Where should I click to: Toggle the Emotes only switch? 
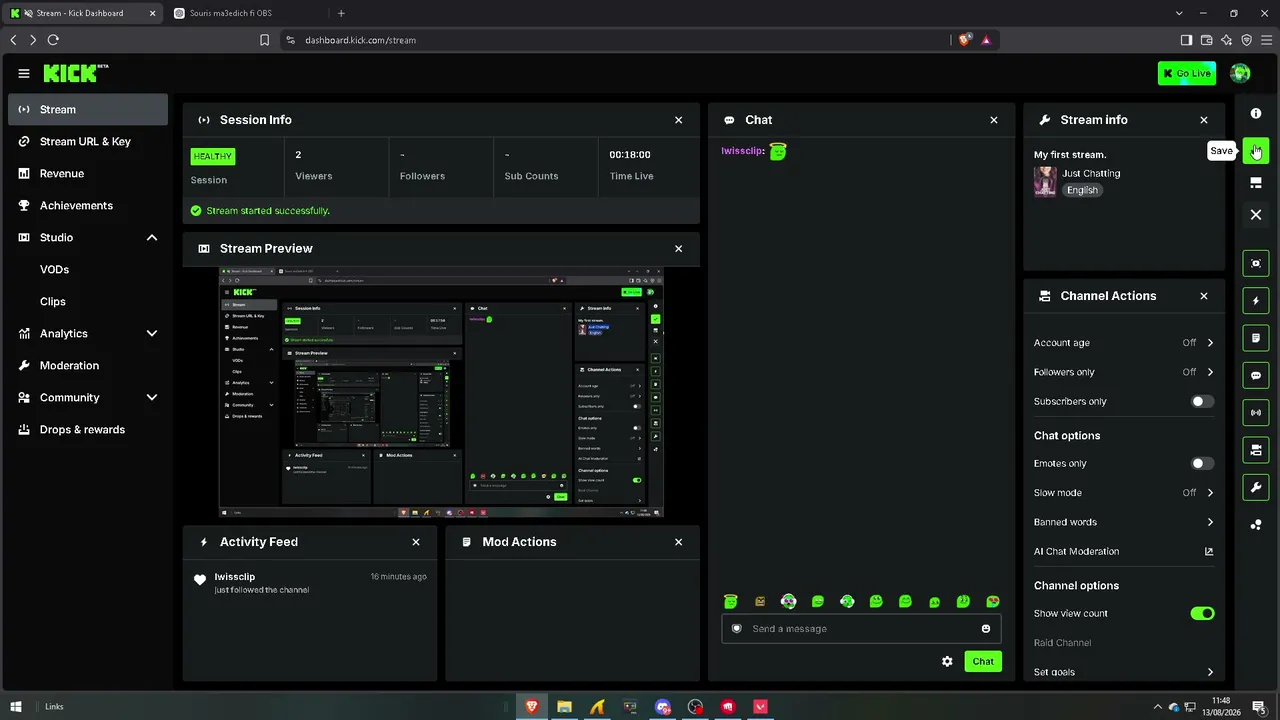click(x=1203, y=464)
